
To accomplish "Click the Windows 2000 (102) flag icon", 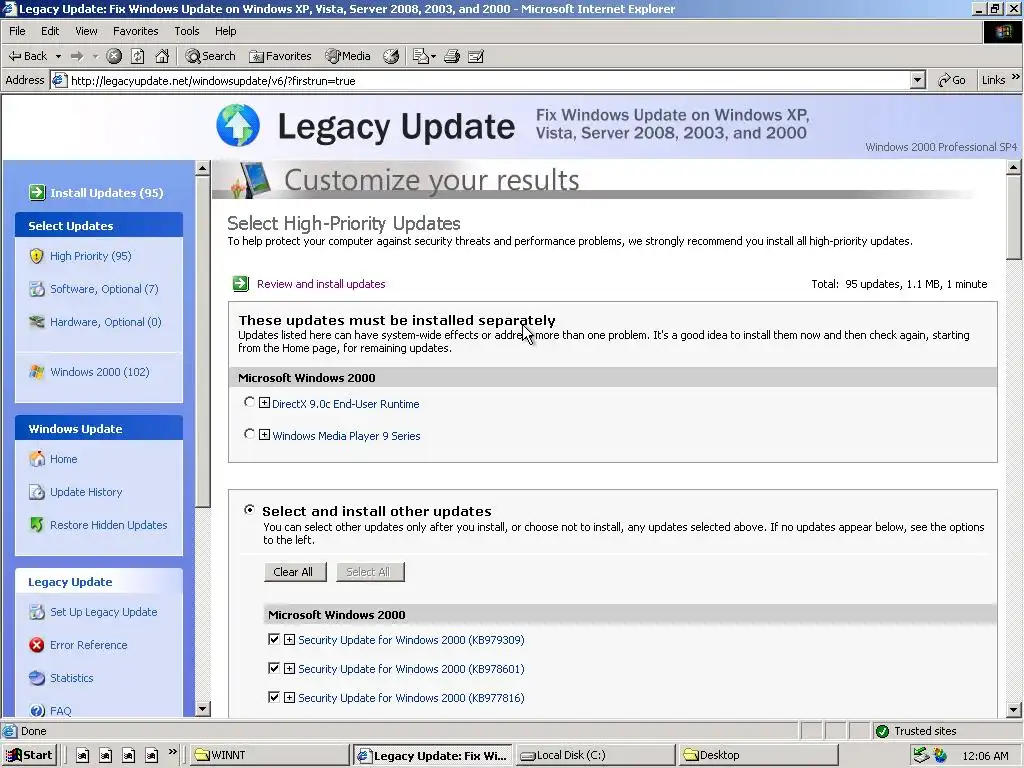I will pos(37,372).
